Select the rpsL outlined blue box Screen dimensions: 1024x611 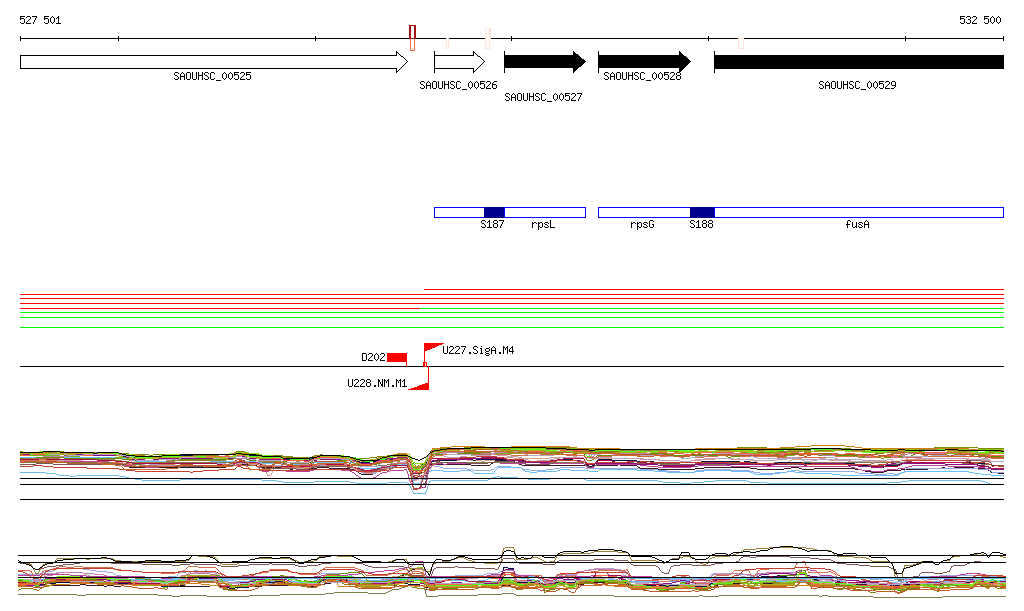[x=545, y=212]
